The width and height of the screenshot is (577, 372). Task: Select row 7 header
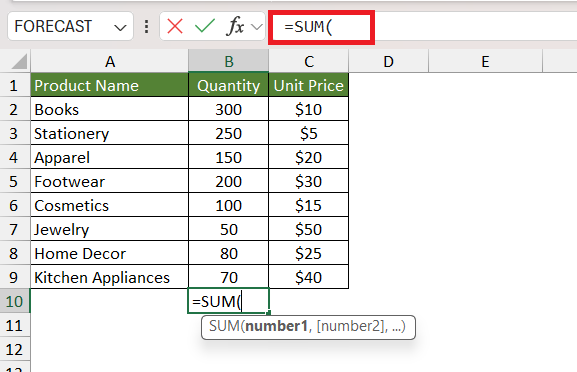click(14, 229)
